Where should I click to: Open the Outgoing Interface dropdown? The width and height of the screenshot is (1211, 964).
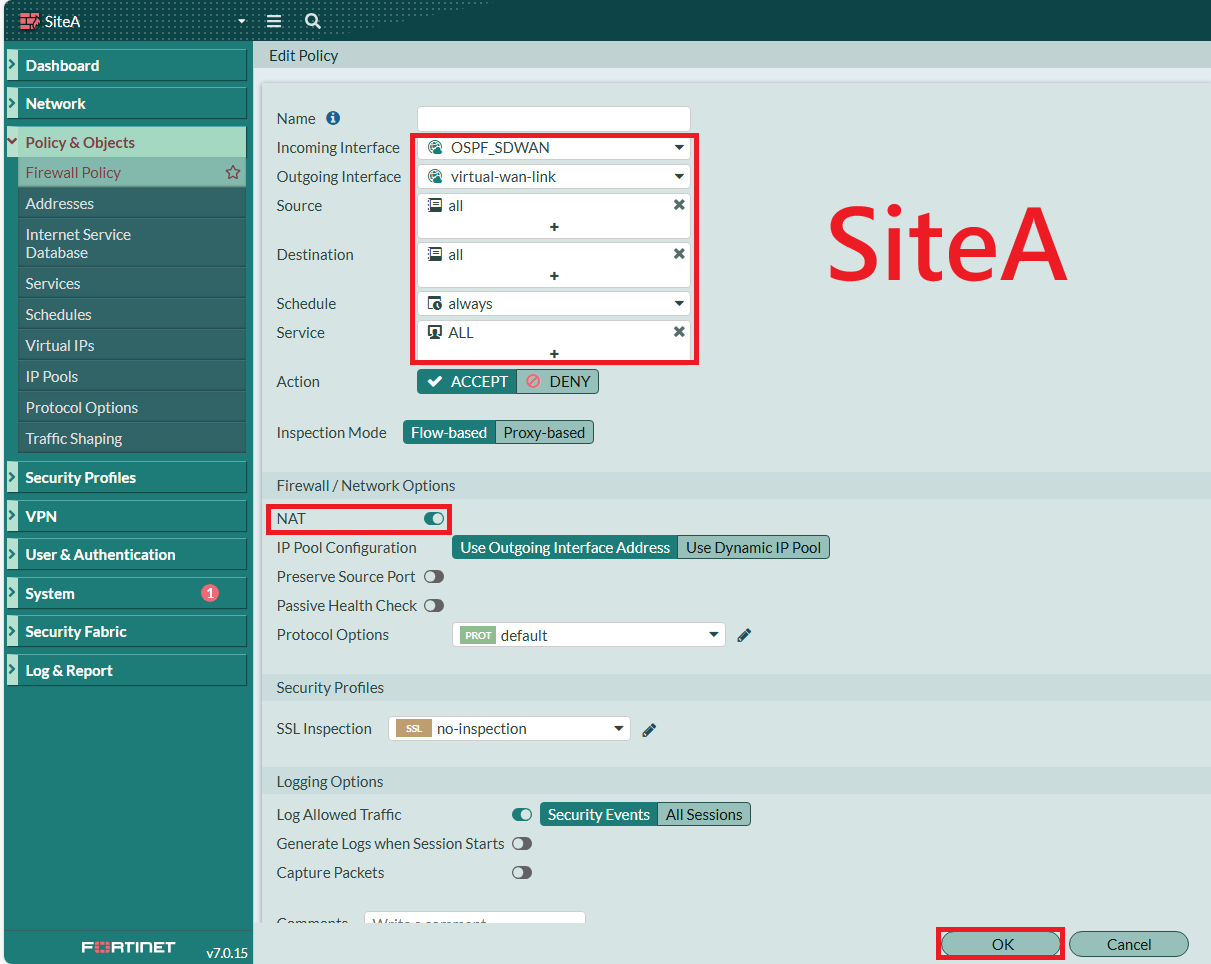click(x=554, y=176)
